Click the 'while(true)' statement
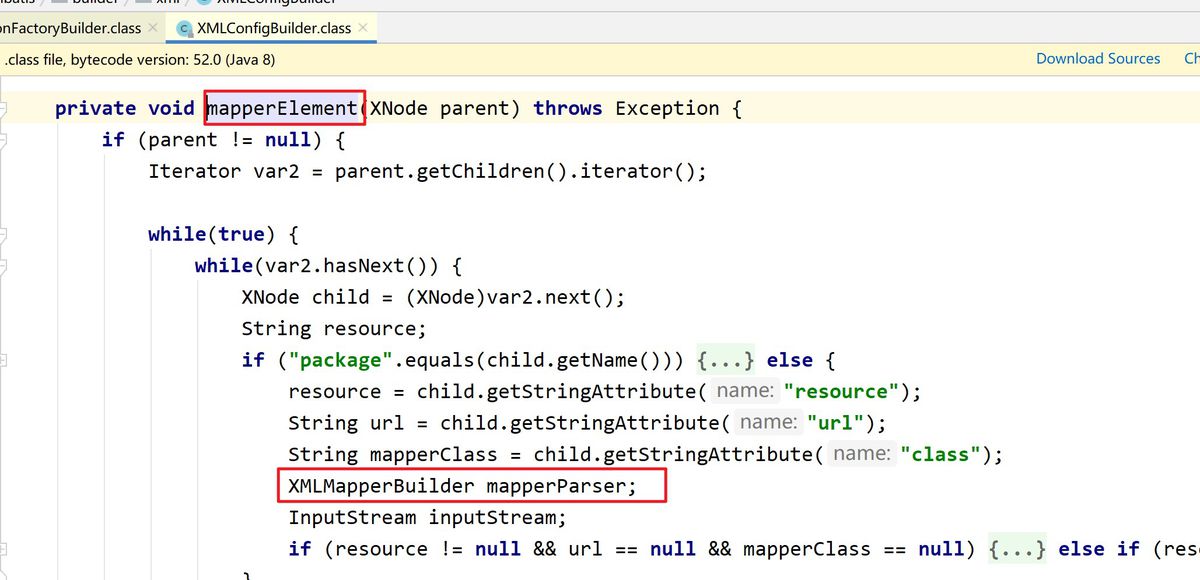The height and width of the screenshot is (580, 1200). [x=212, y=234]
